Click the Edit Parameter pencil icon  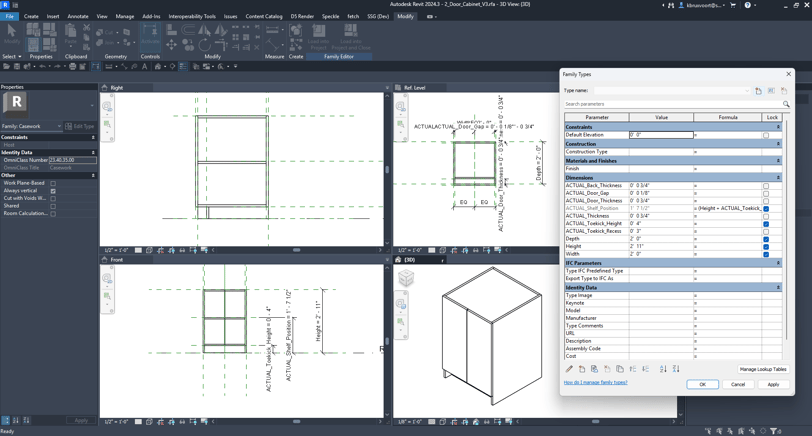click(569, 369)
